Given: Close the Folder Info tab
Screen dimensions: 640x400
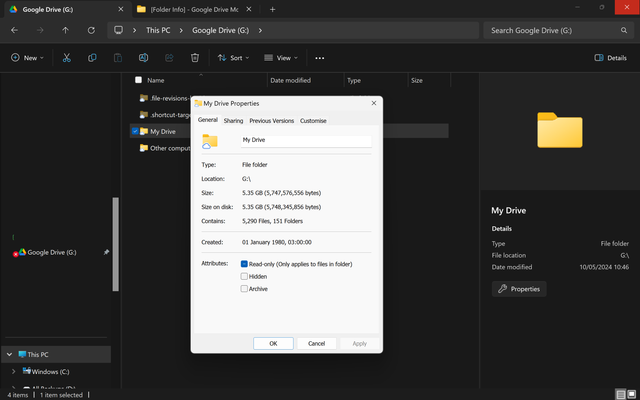Looking at the screenshot, I should pyautogui.click(x=249, y=9).
